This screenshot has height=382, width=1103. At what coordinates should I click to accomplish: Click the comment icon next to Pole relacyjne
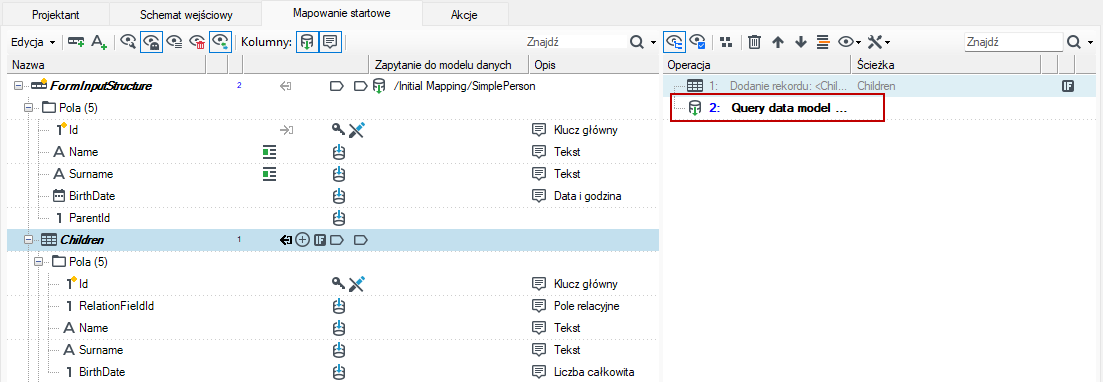(540, 305)
